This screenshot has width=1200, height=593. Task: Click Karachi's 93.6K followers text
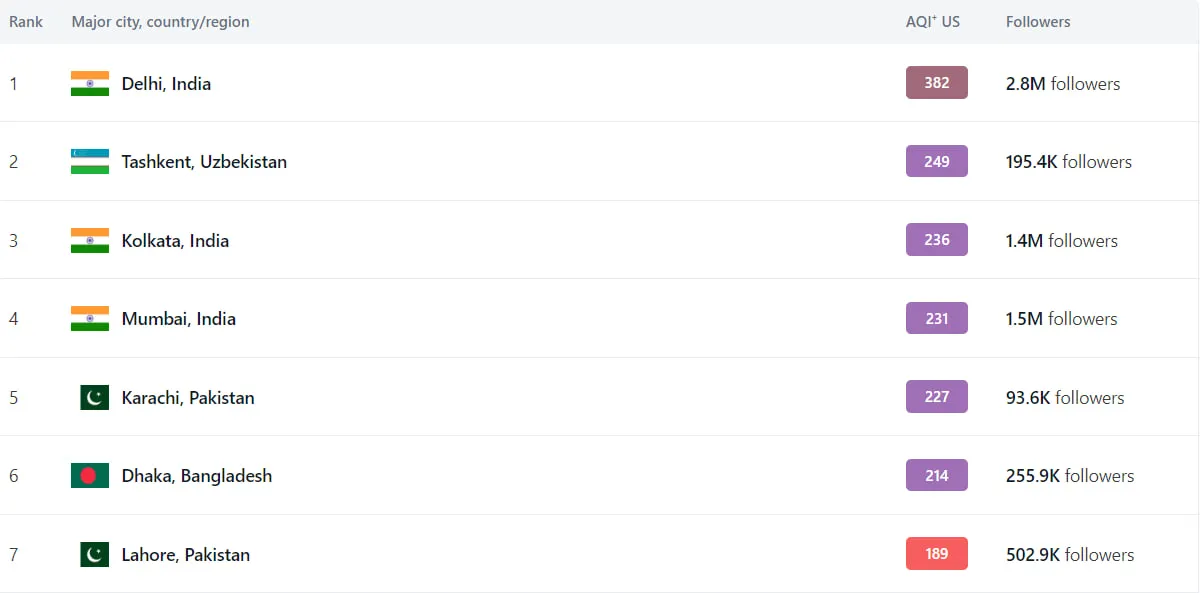[x=1065, y=398]
